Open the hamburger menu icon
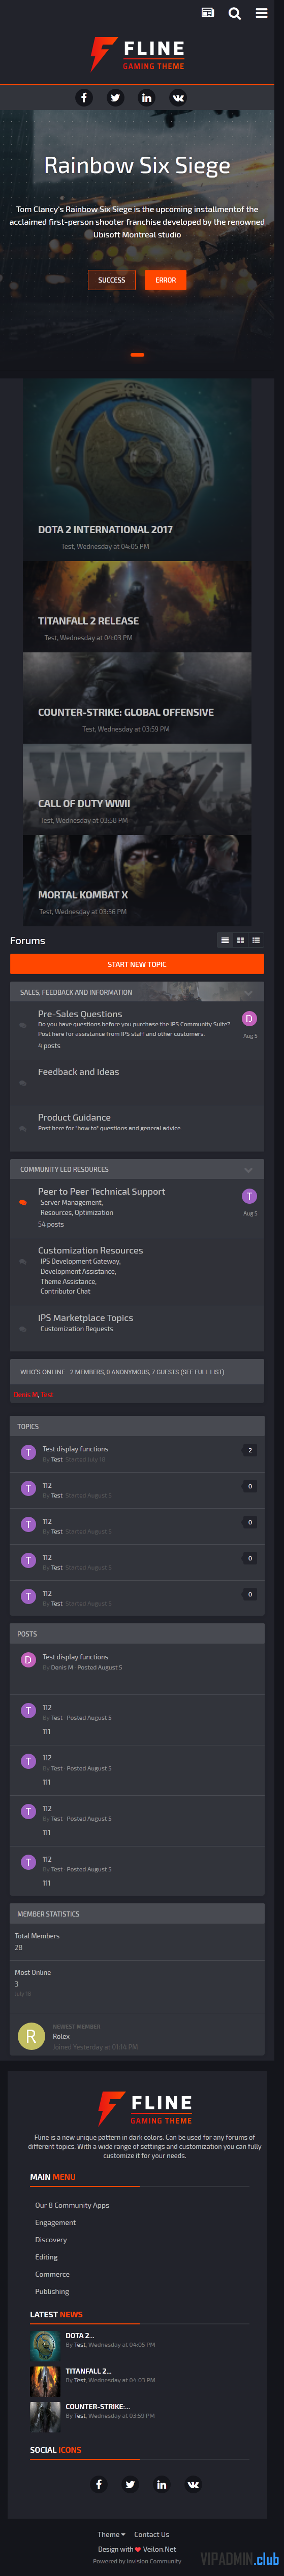Screen dimensions: 284x2576 point(261,13)
